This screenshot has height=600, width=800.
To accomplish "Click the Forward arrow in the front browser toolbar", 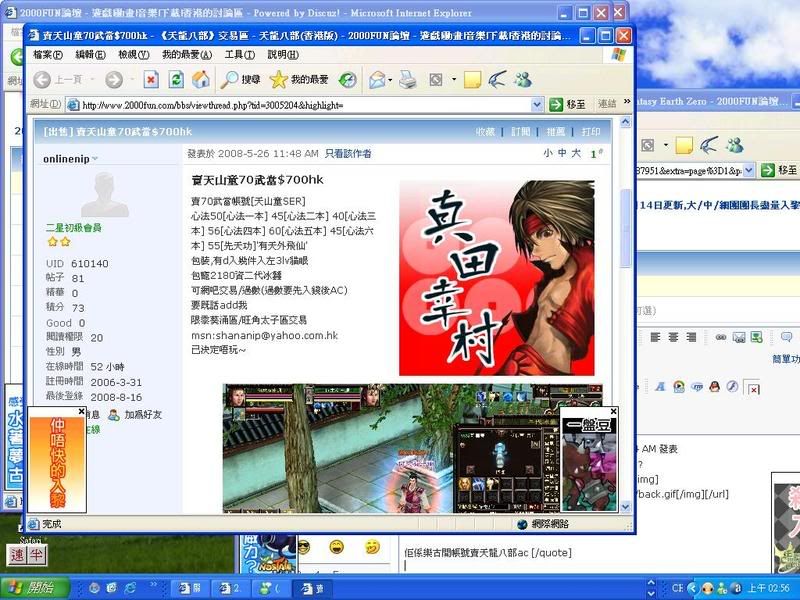I will coord(114,80).
